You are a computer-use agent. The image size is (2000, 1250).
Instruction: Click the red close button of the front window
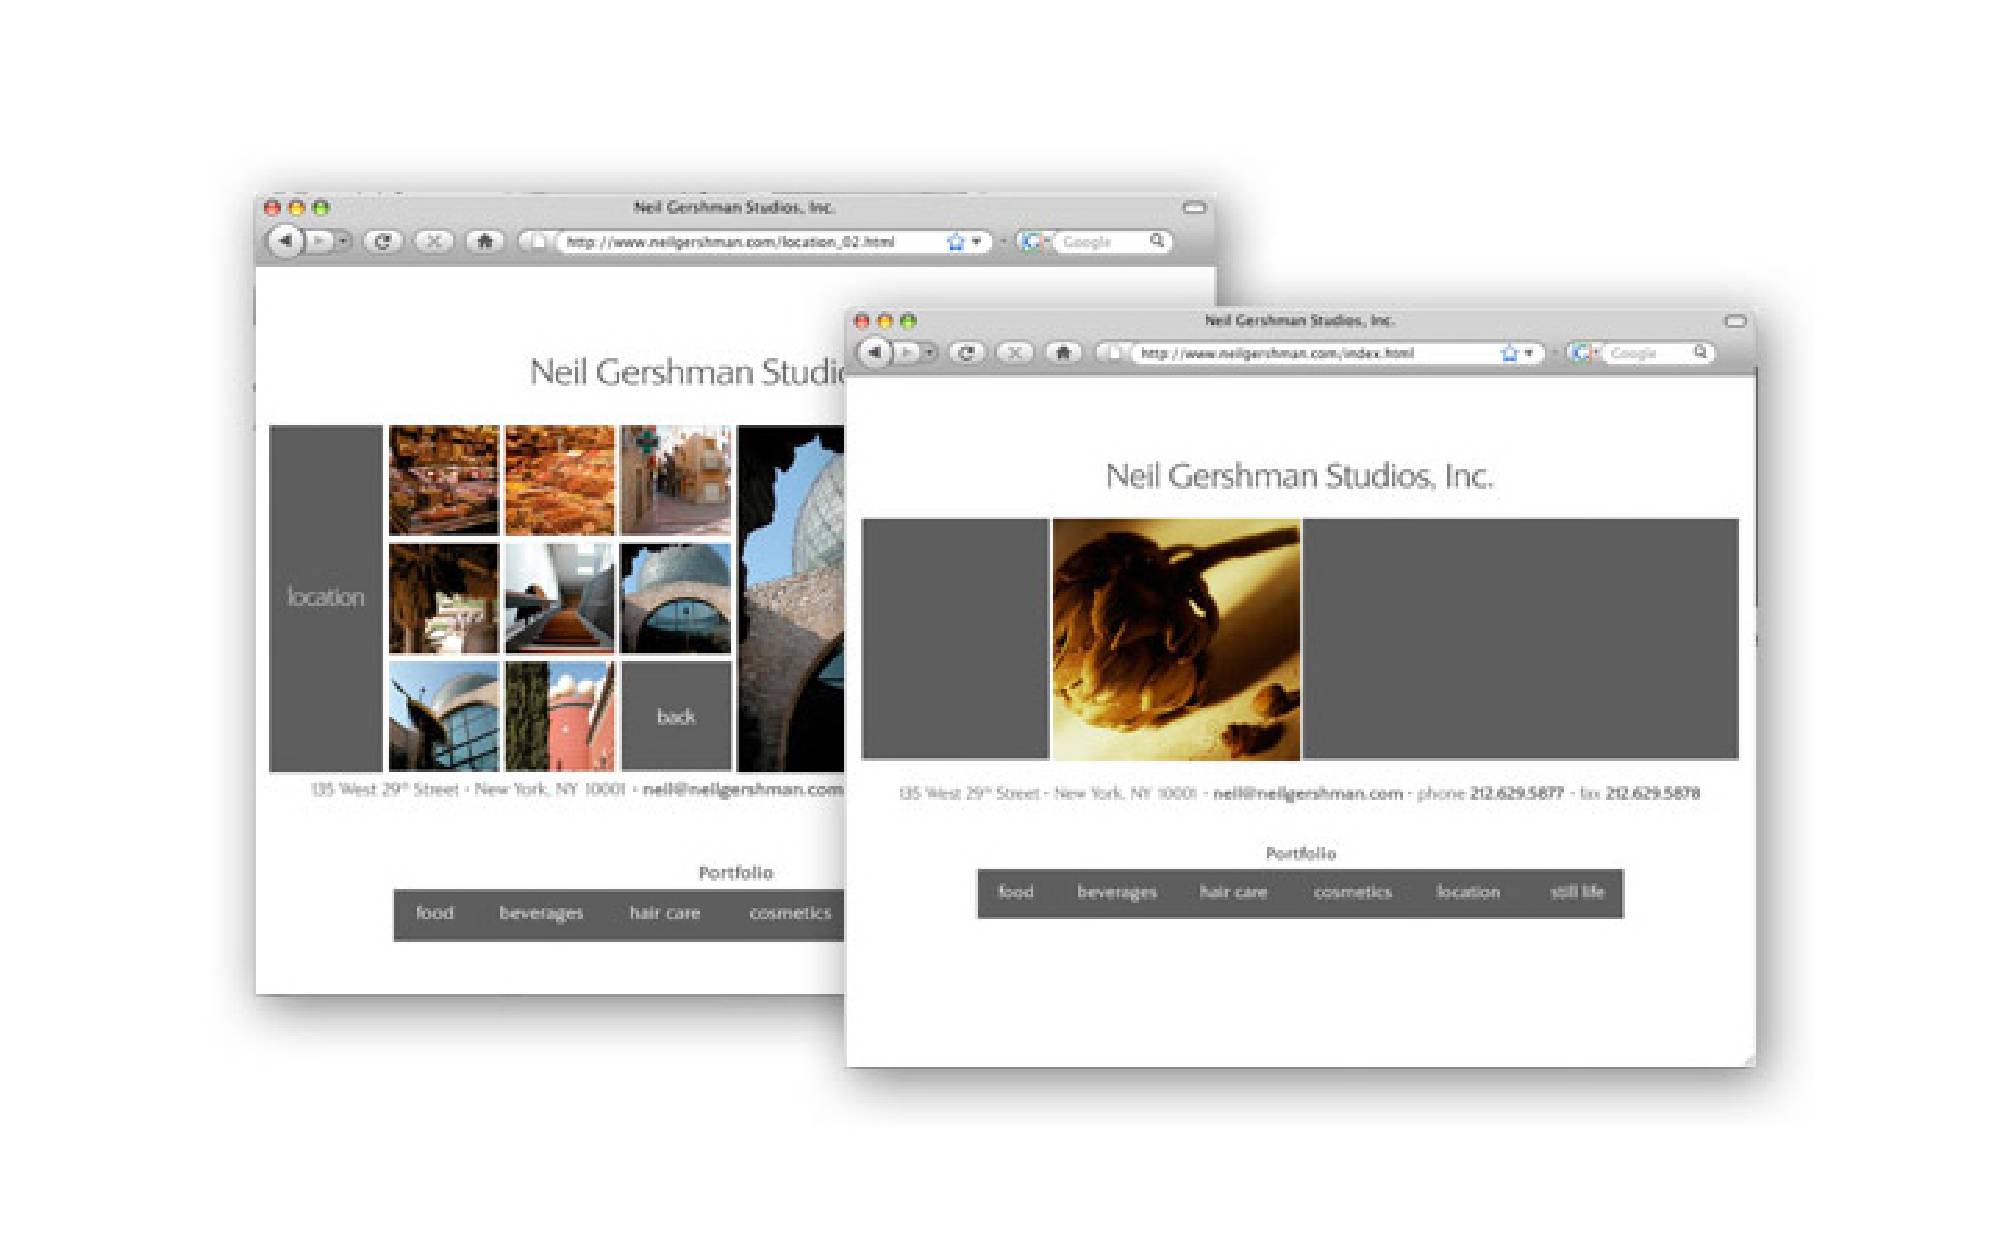click(x=861, y=321)
